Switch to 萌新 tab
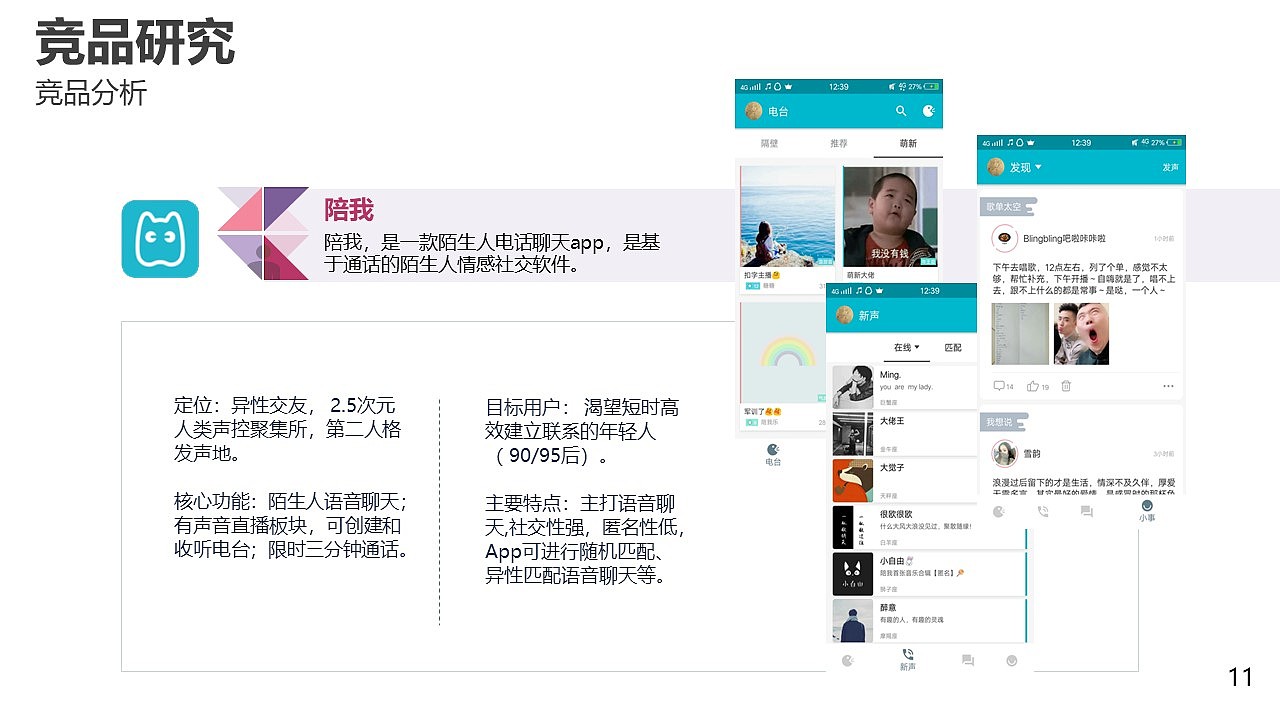This screenshot has height=720, width=1280. coord(907,143)
